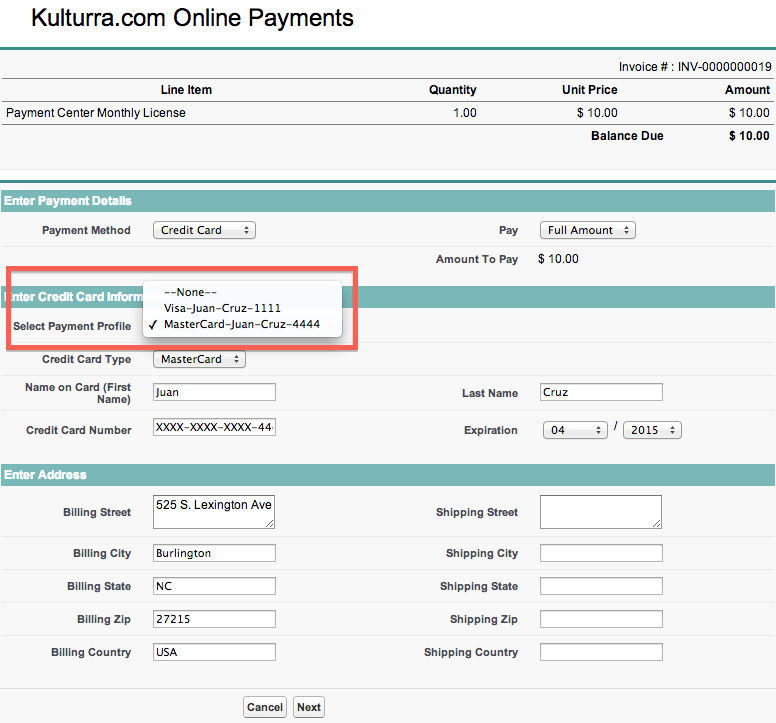Image resolution: width=776 pixels, height=723 pixels.
Task: Click the Last Name field containing Cruz
Action: (x=601, y=392)
